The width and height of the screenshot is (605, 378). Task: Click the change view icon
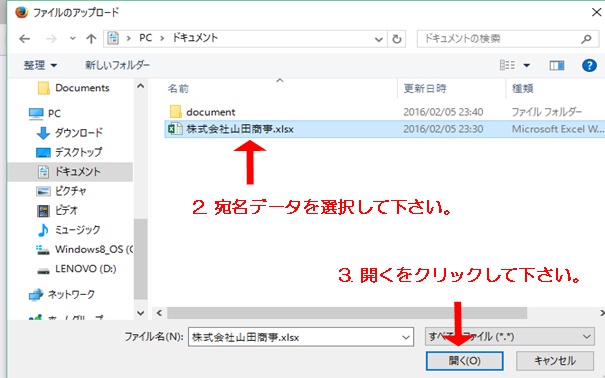coord(507,65)
